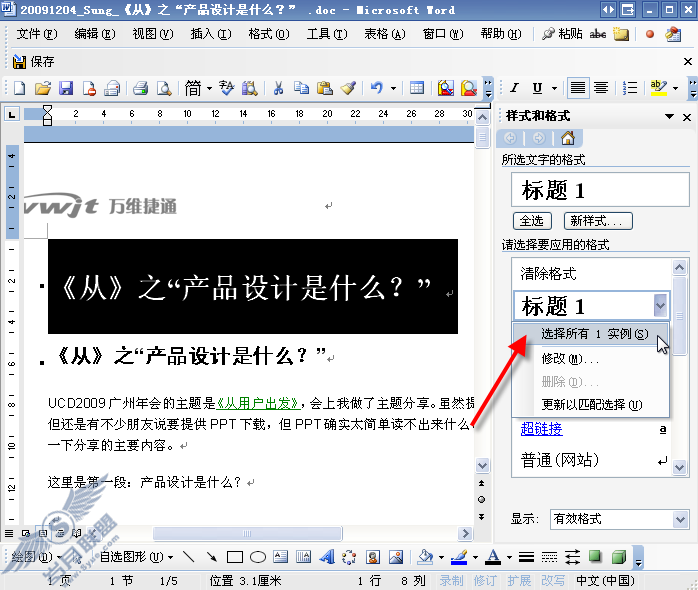Click the Insert Table icon
Image resolution: width=698 pixels, height=590 pixels.
click(417, 88)
